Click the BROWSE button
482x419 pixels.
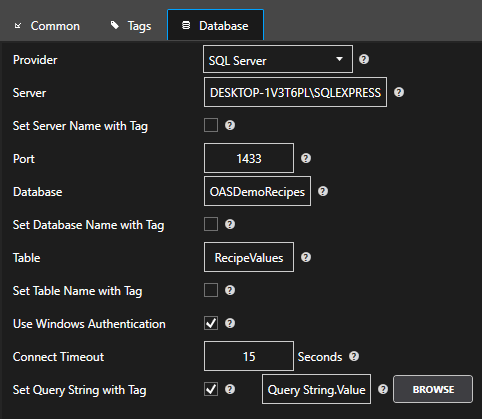click(433, 389)
